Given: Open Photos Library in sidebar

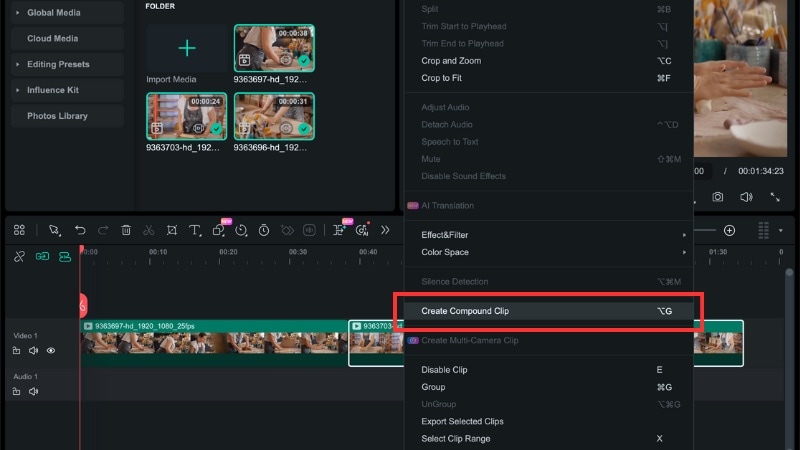Looking at the screenshot, I should pos(67,116).
